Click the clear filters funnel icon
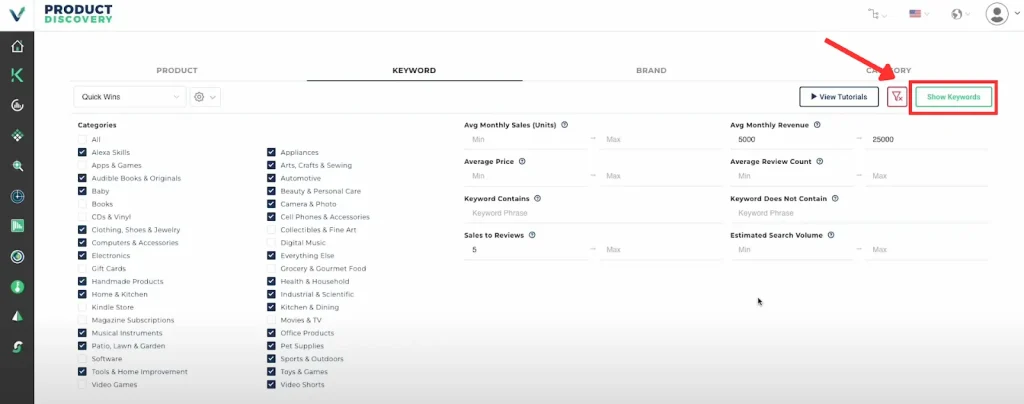Viewport: 1024px width, 404px height. [x=897, y=97]
